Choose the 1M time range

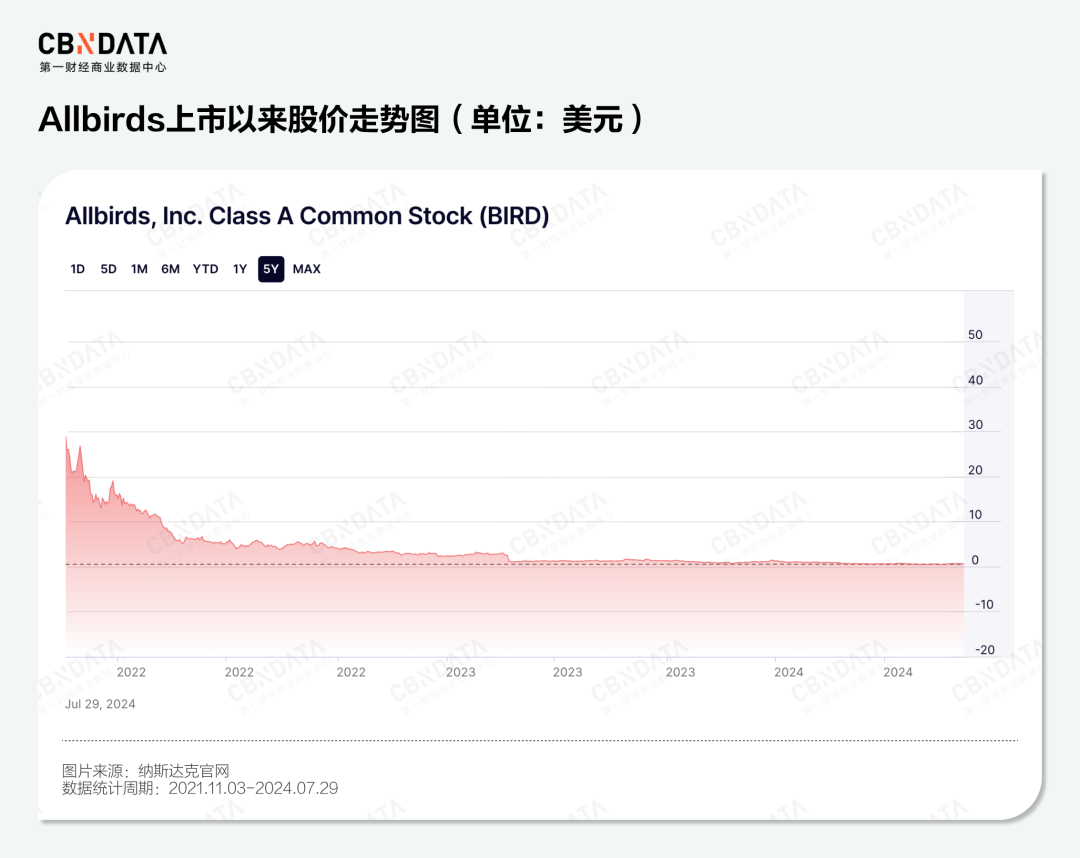click(x=139, y=269)
